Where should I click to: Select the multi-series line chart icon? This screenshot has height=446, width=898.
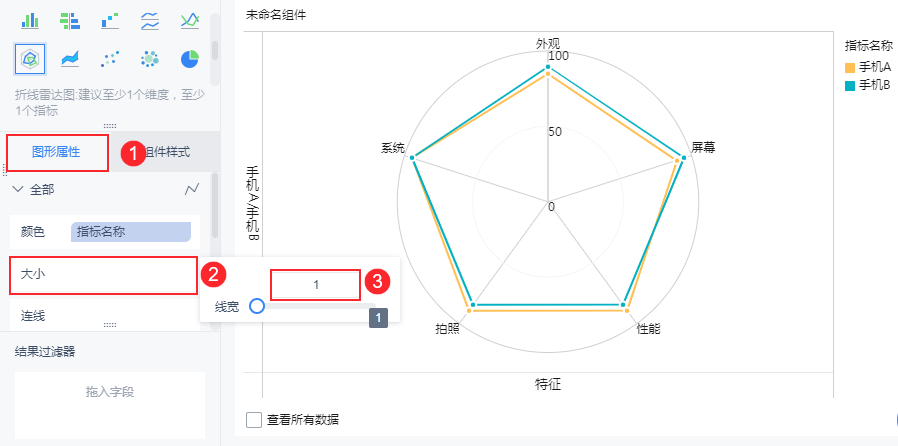[150, 19]
